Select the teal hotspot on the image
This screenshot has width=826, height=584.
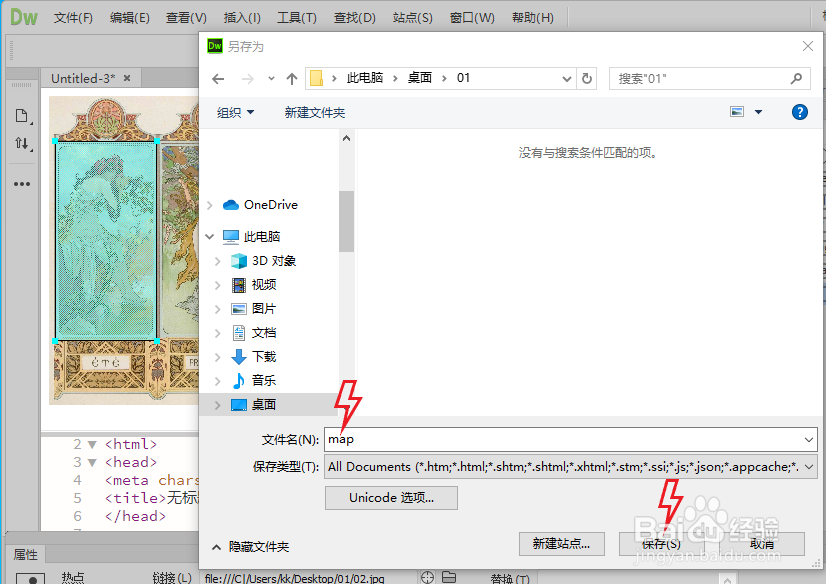click(106, 241)
